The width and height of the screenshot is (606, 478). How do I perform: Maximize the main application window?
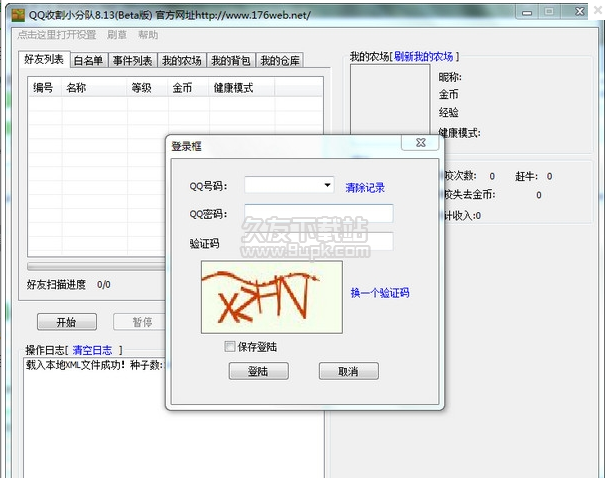tap(549, 12)
